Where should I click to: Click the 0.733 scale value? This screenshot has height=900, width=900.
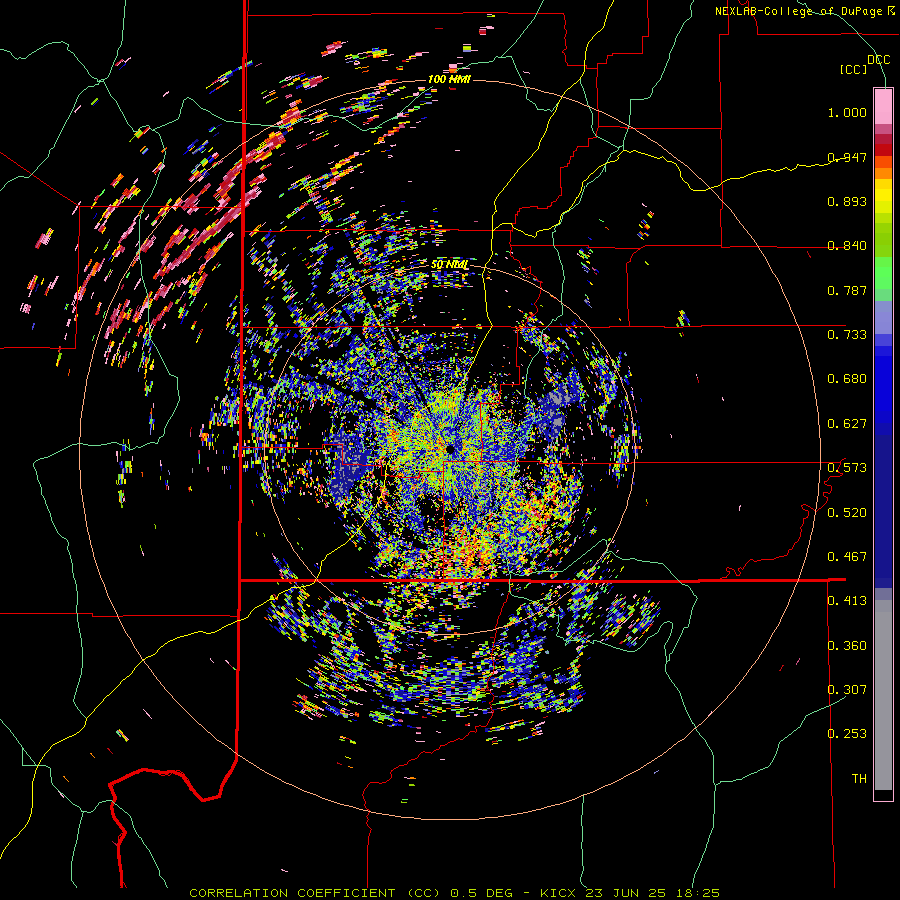(847, 335)
